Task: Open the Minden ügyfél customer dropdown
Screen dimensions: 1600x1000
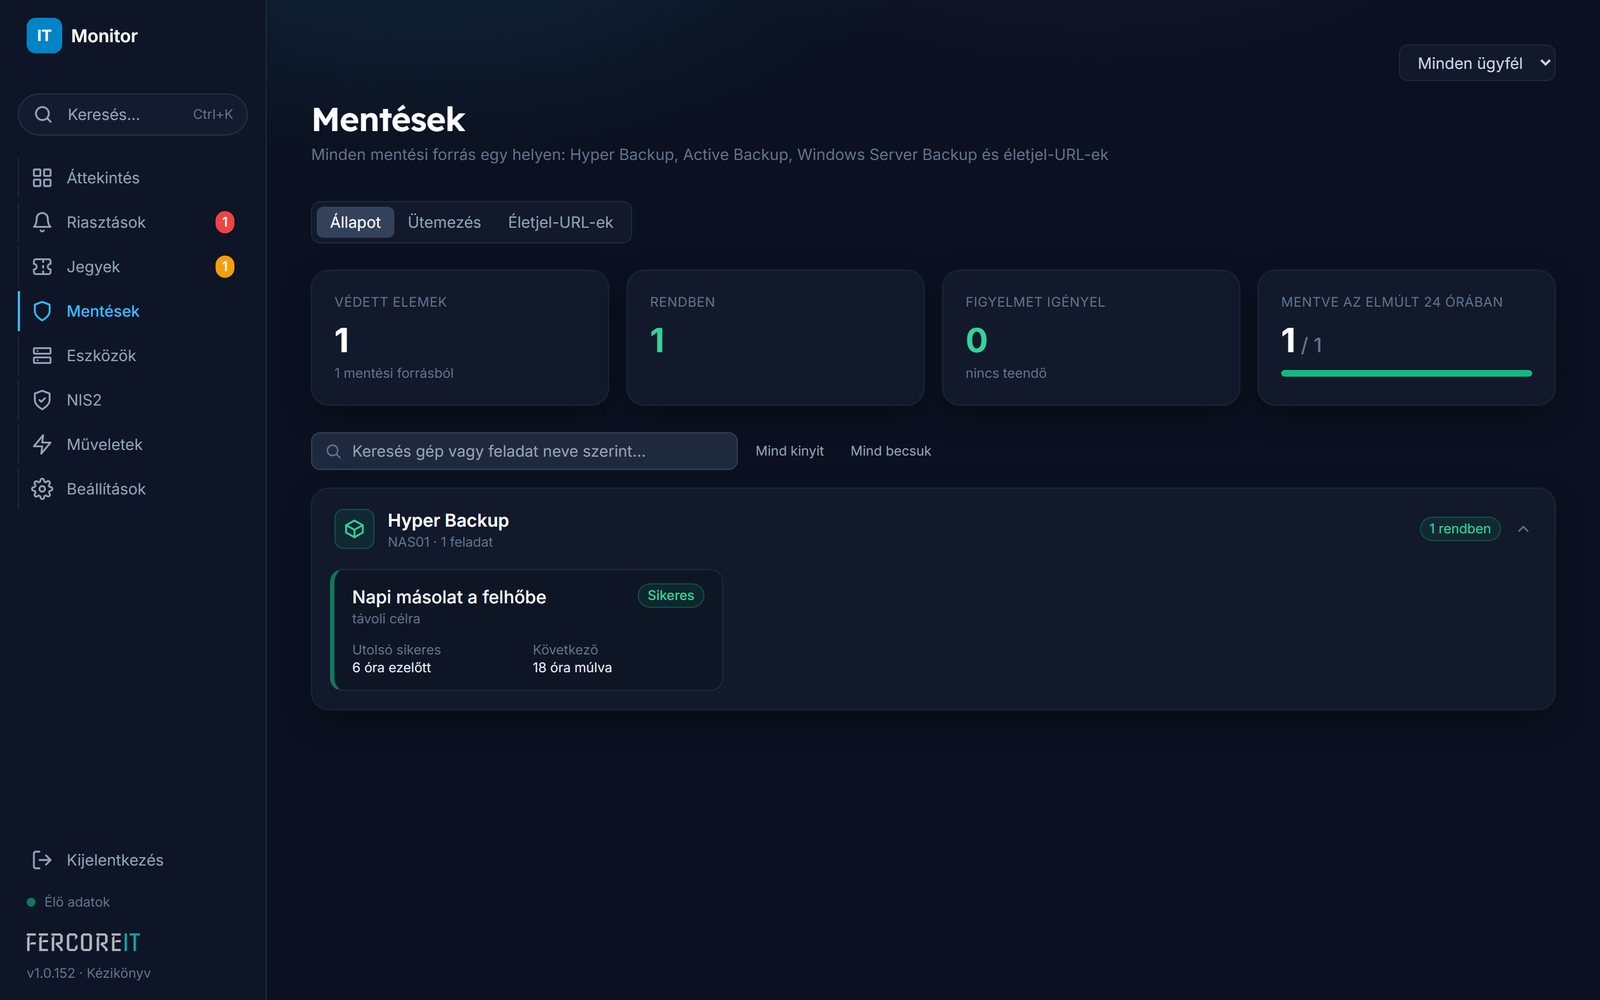Action: coord(1477,63)
